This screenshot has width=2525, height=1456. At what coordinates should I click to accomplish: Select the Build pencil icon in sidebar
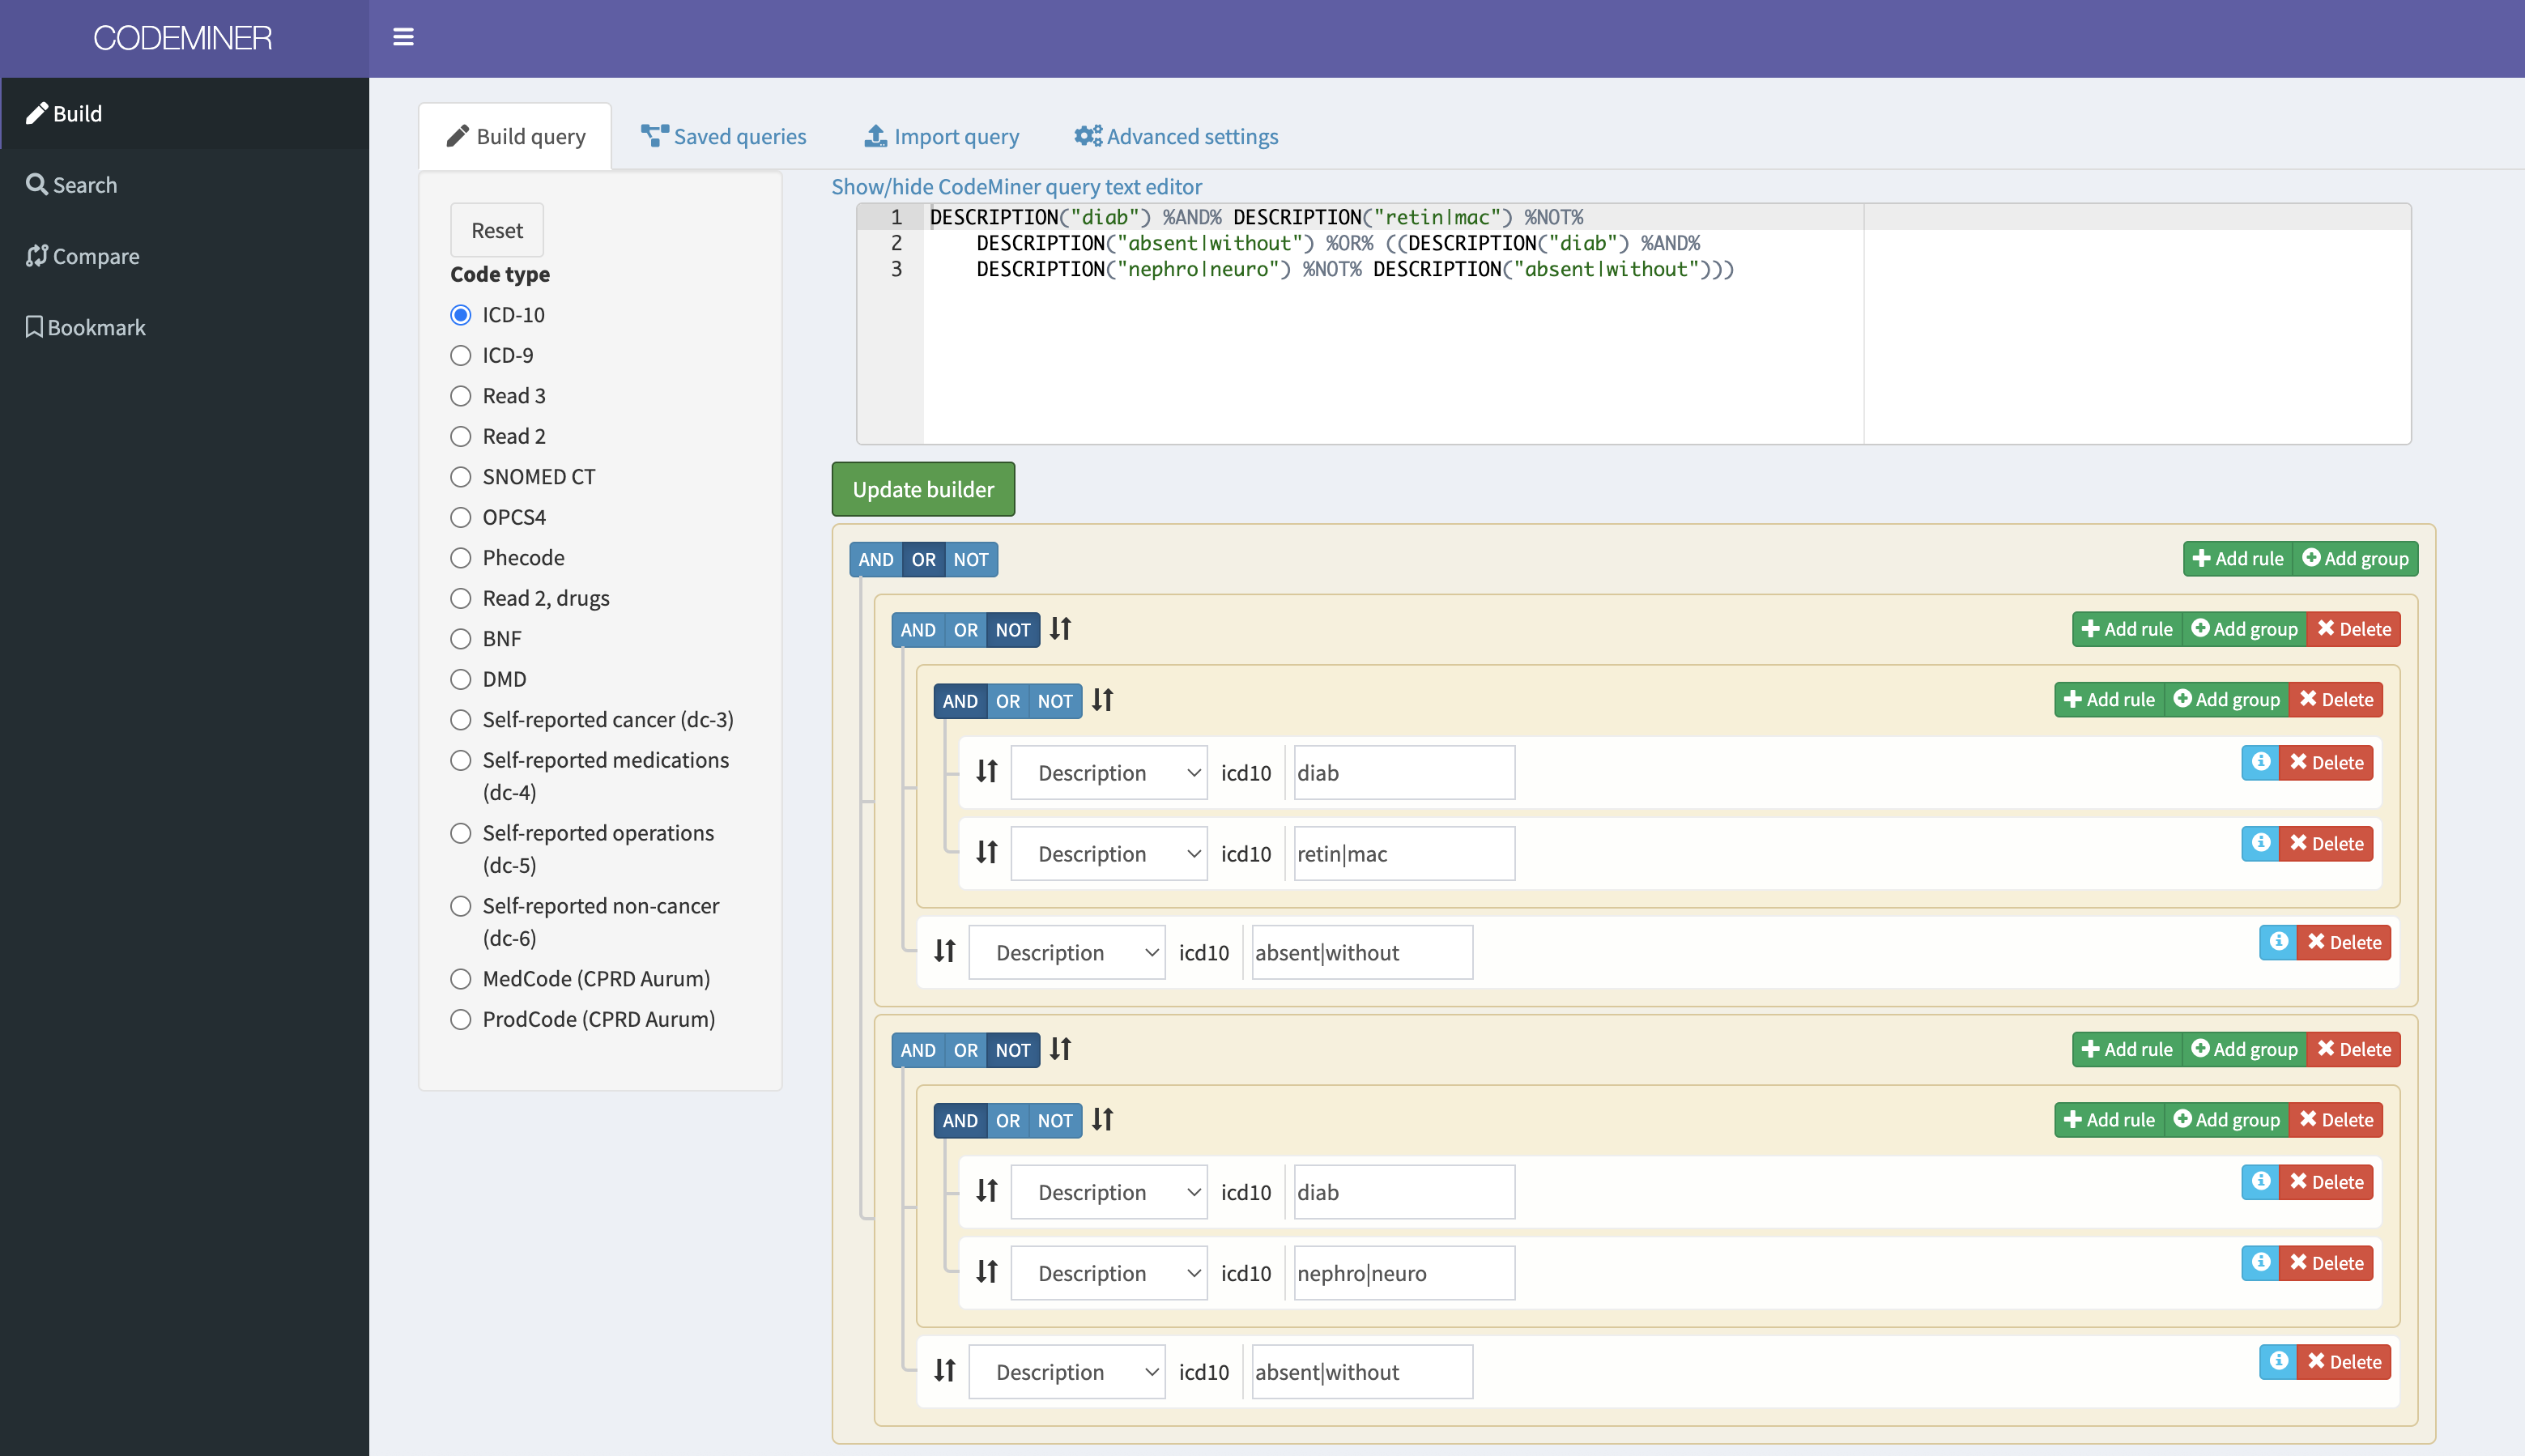[x=38, y=113]
